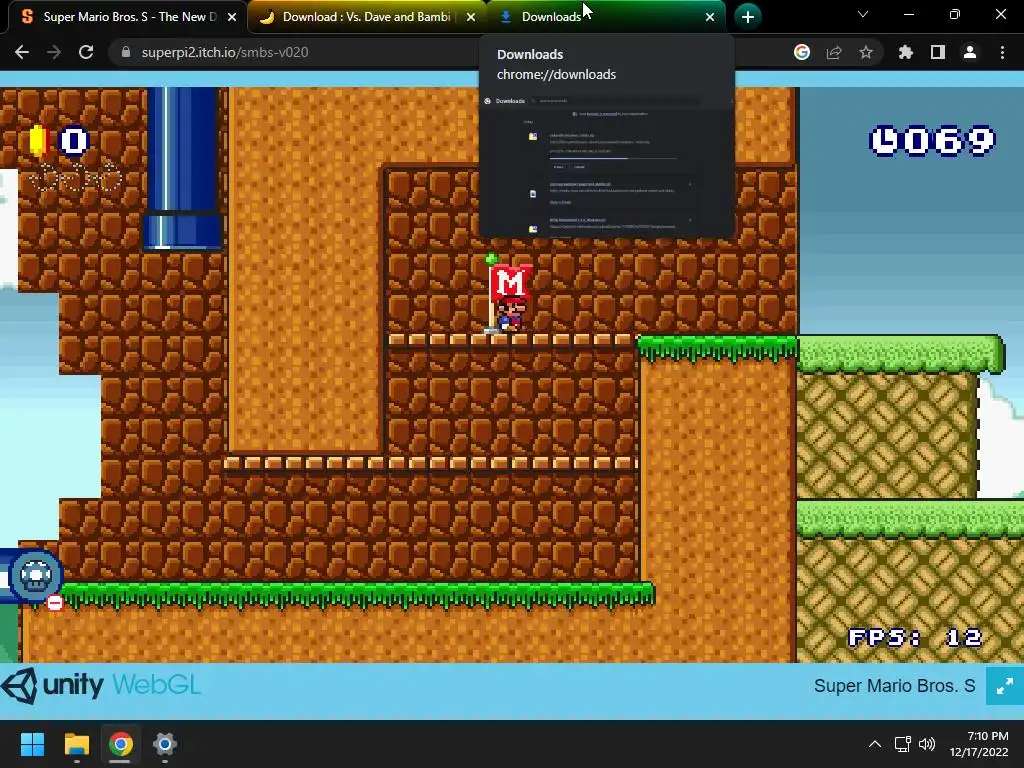Close the Downloads tab
This screenshot has height=768, width=1024.
click(x=710, y=17)
